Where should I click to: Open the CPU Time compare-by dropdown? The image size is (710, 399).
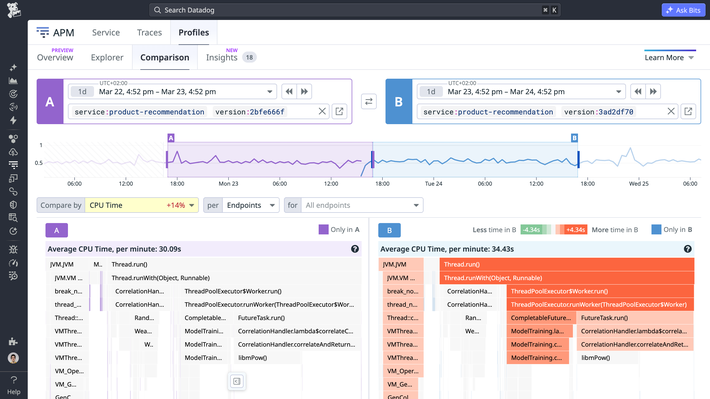142,205
